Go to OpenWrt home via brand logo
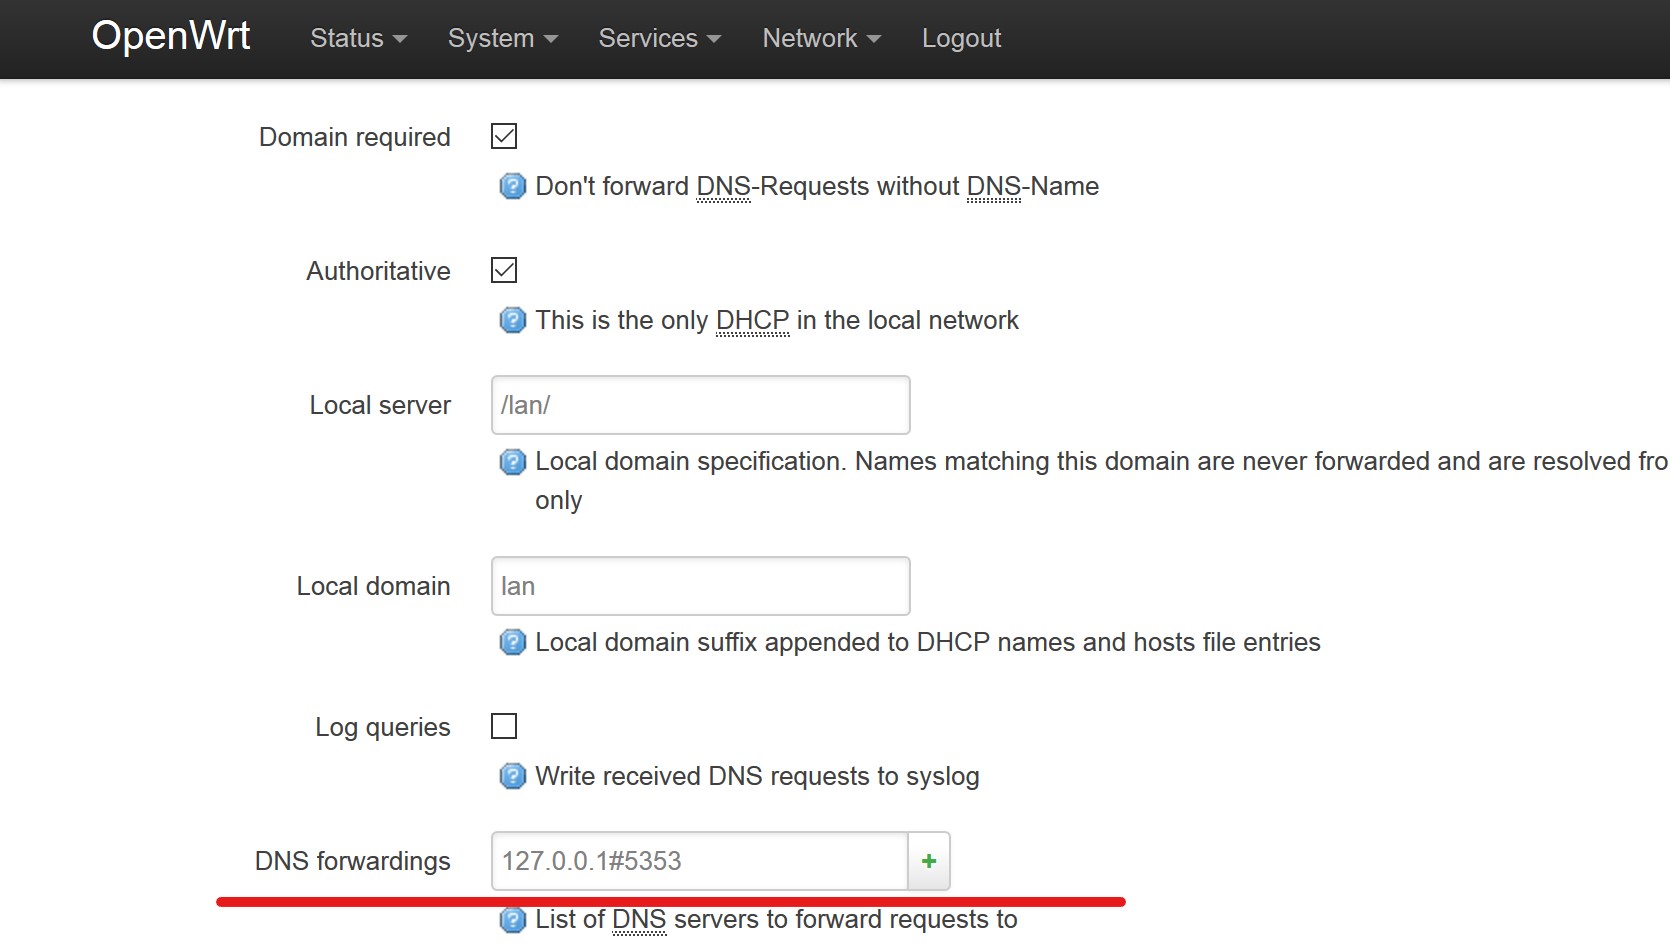The image size is (1670, 950). coord(171,36)
